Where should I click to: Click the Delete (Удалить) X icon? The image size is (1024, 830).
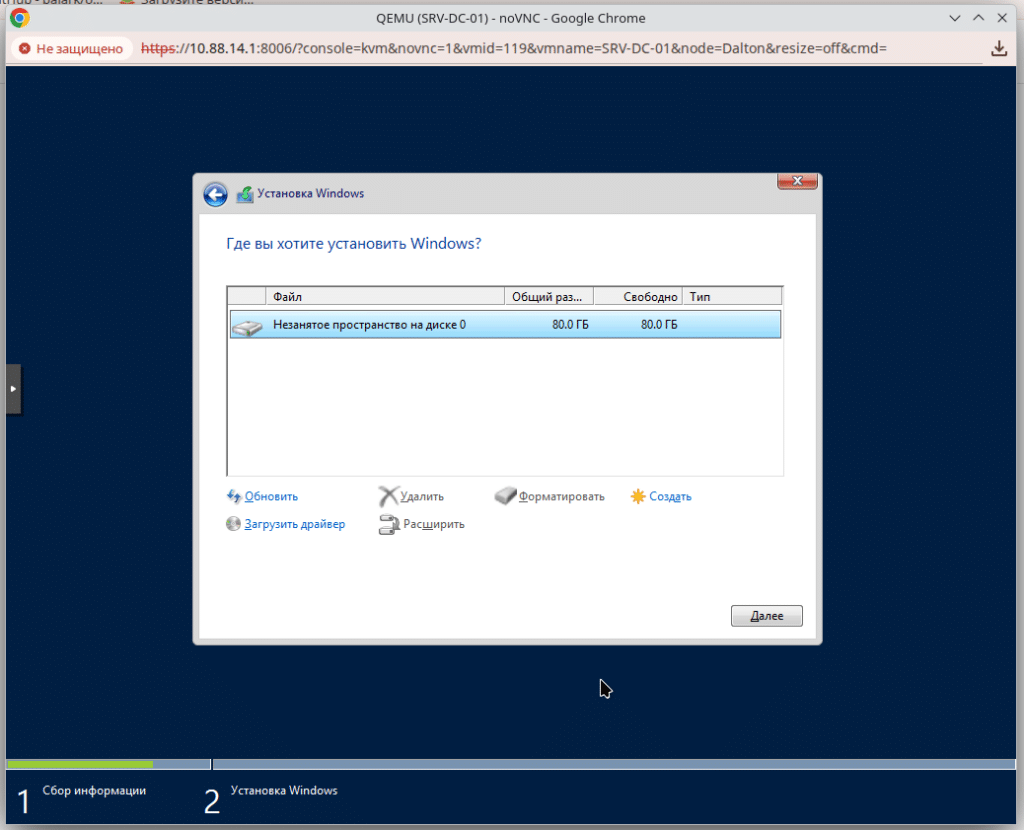[x=388, y=496]
